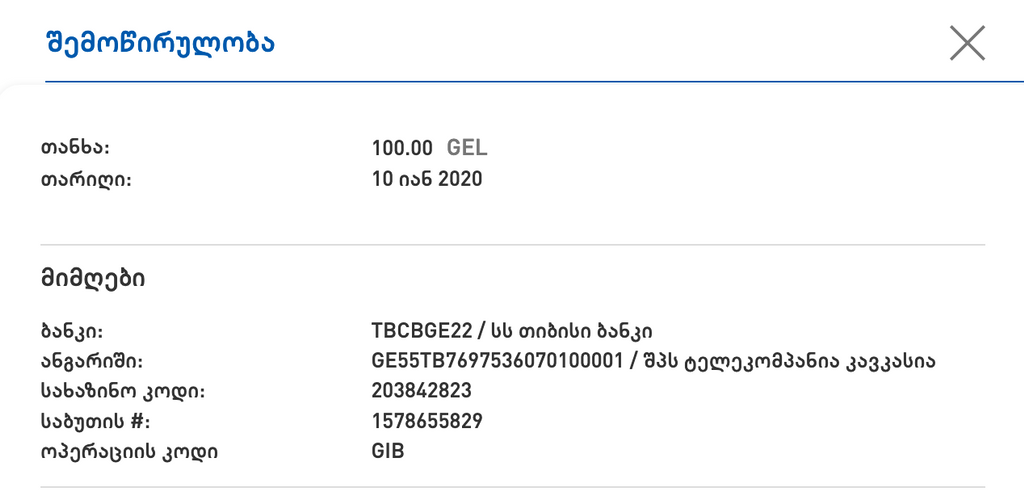The image size is (1024, 499).
Task: Select the GIB operation code value
Action: pyautogui.click(x=388, y=451)
